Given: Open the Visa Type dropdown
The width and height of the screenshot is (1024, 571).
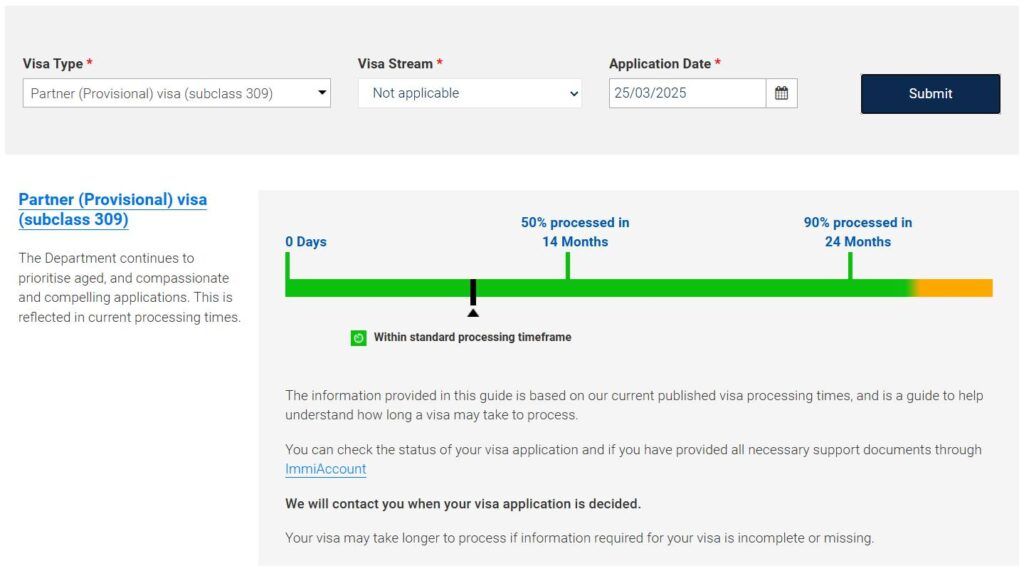Looking at the screenshot, I should pyautogui.click(x=176, y=93).
